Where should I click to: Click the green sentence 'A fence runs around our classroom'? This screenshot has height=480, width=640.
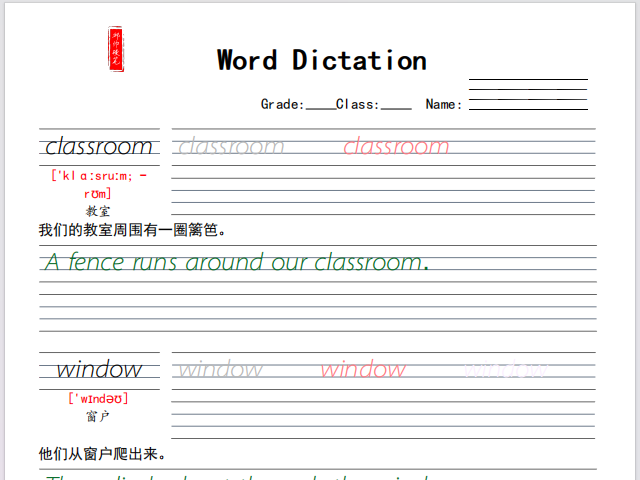tap(236, 263)
